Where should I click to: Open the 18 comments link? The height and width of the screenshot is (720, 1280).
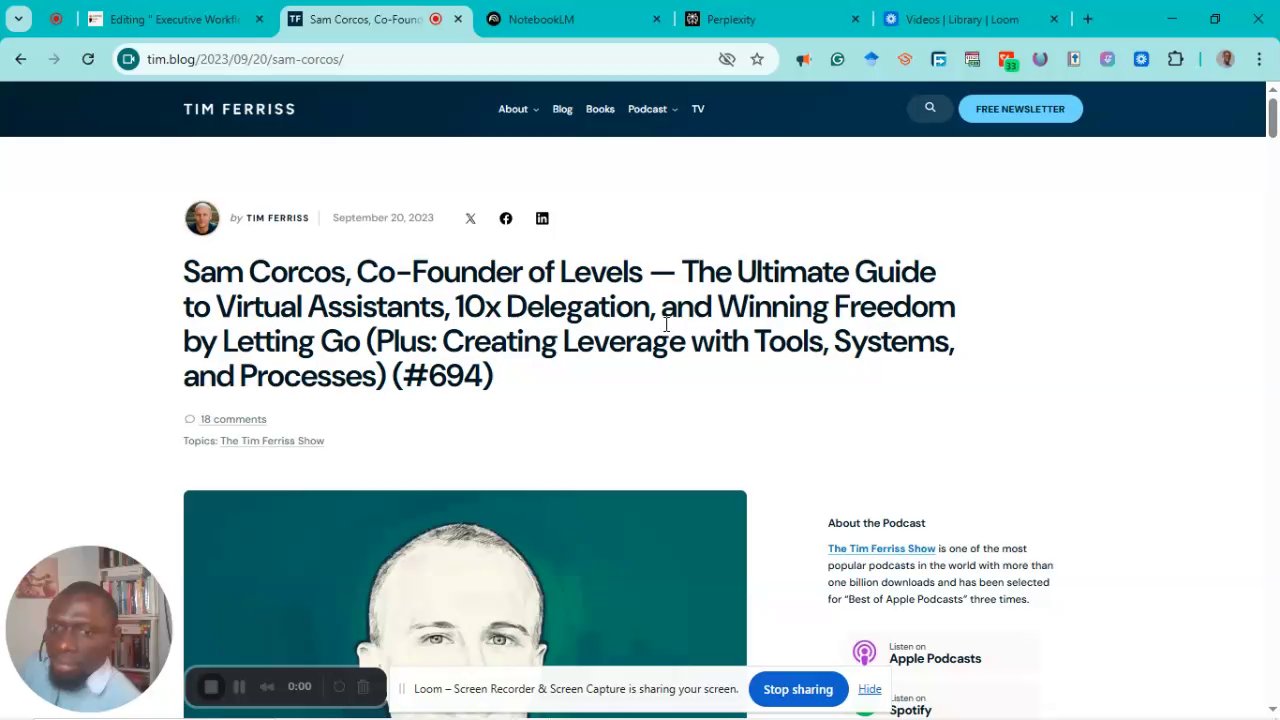point(233,419)
